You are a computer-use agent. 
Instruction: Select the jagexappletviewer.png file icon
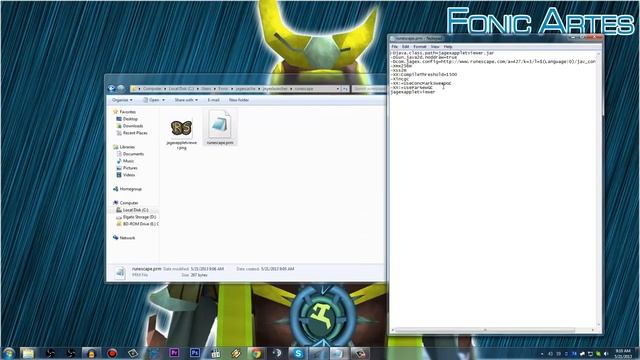tap(181, 130)
